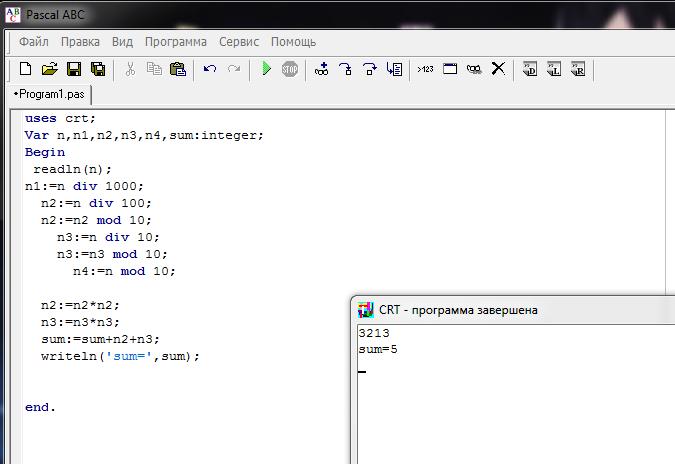Click the Step Over debug icon
The width and height of the screenshot is (675, 464).
[346, 69]
